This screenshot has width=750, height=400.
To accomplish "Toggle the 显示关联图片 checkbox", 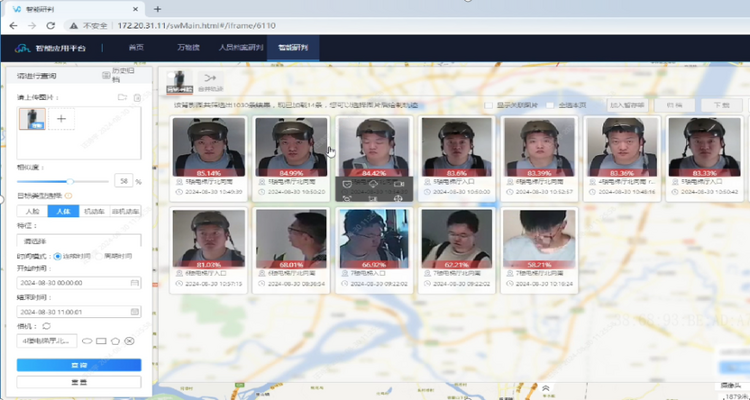I will 488,105.
